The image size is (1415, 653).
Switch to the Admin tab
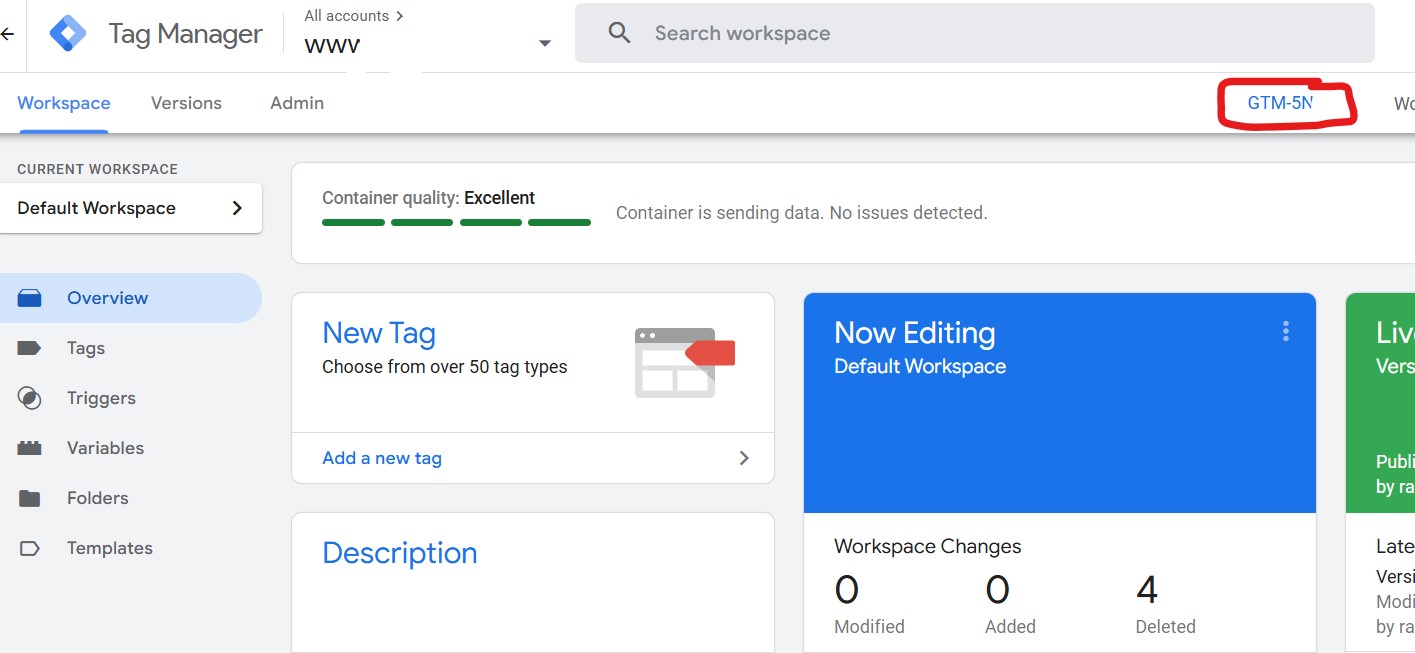click(297, 103)
